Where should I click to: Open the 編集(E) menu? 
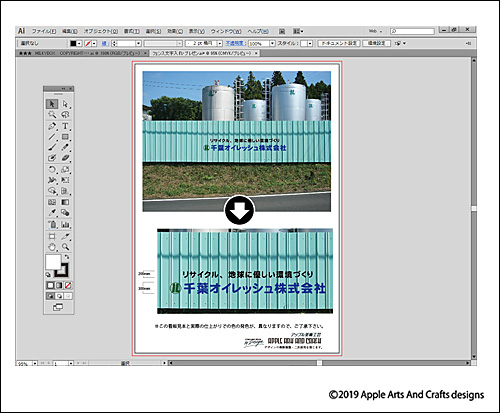point(70,31)
